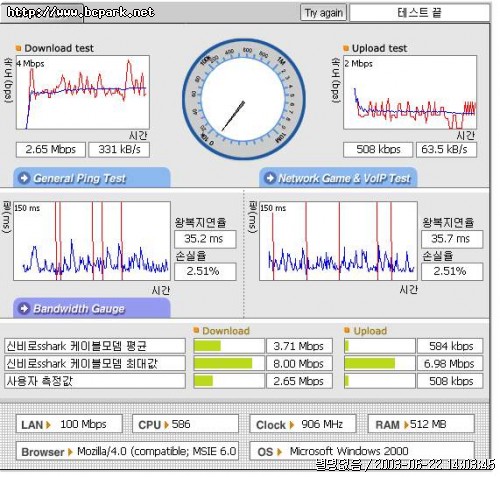Open the Network Game & VoIP Test tab
Image resolution: width=500 pixels, height=477 pixels.
click(338, 178)
